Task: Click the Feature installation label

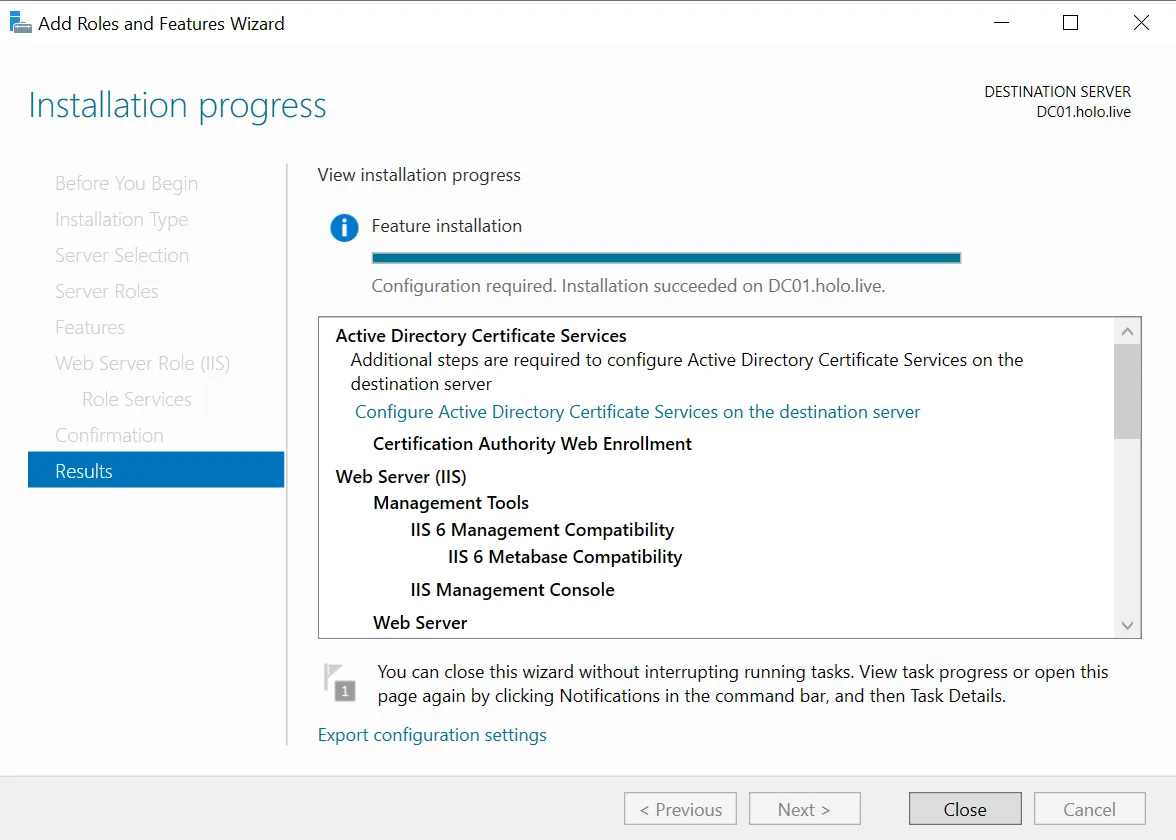Action: pyautogui.click(x=446, y=226)
